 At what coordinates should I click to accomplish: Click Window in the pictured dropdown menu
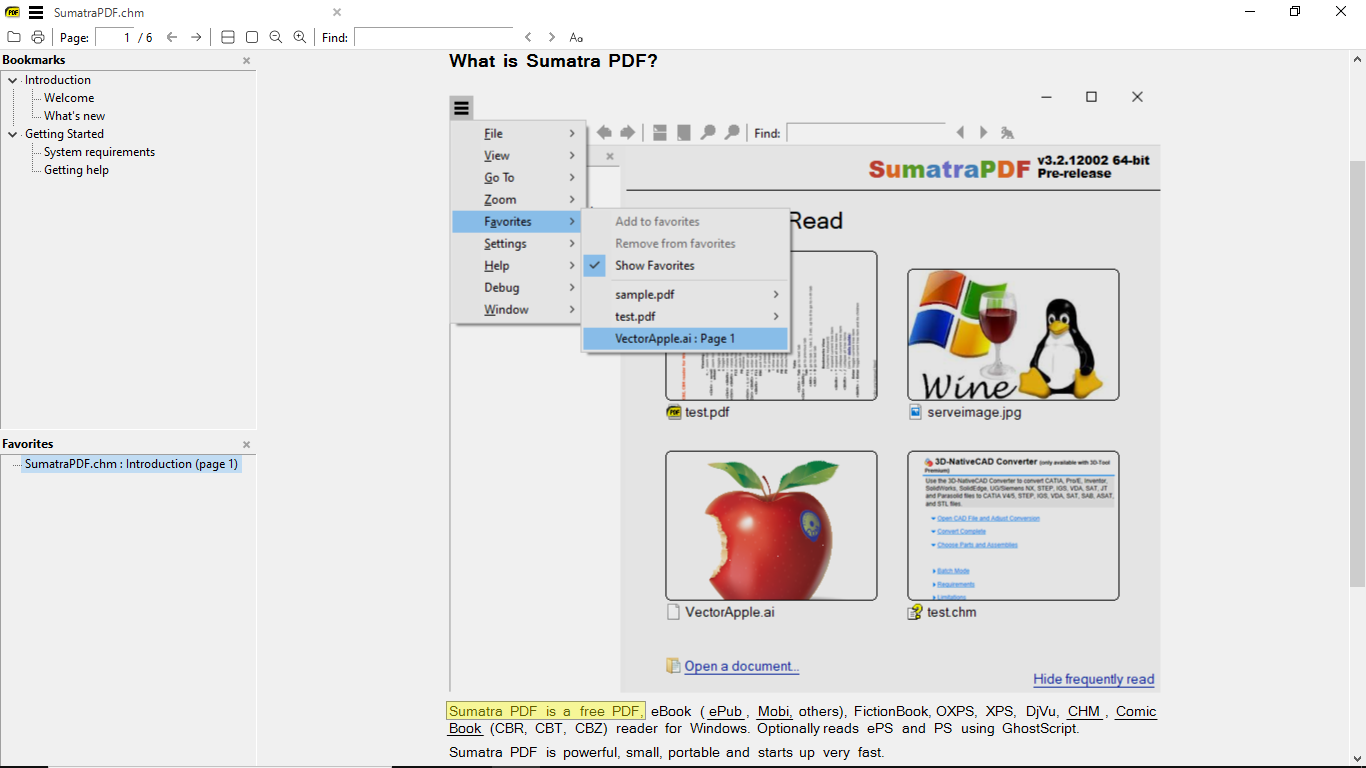516,310
